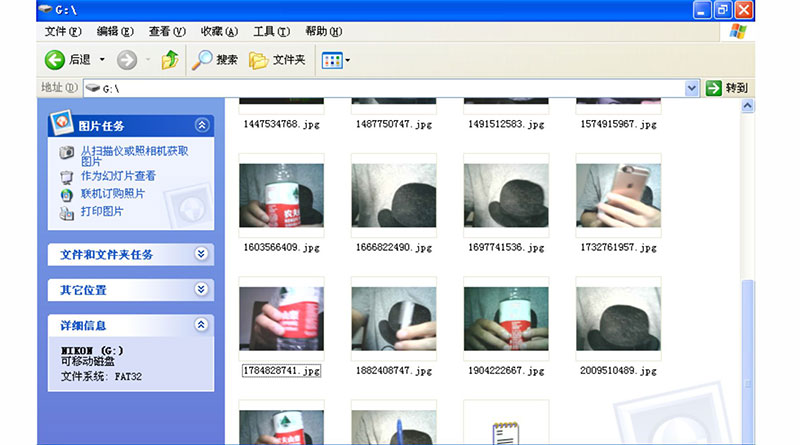The height and width of the screenshot is (445, 800).
Task: Click get pictures from scanner or camera link
Action: pyautogui.click(x=134, y=156)
